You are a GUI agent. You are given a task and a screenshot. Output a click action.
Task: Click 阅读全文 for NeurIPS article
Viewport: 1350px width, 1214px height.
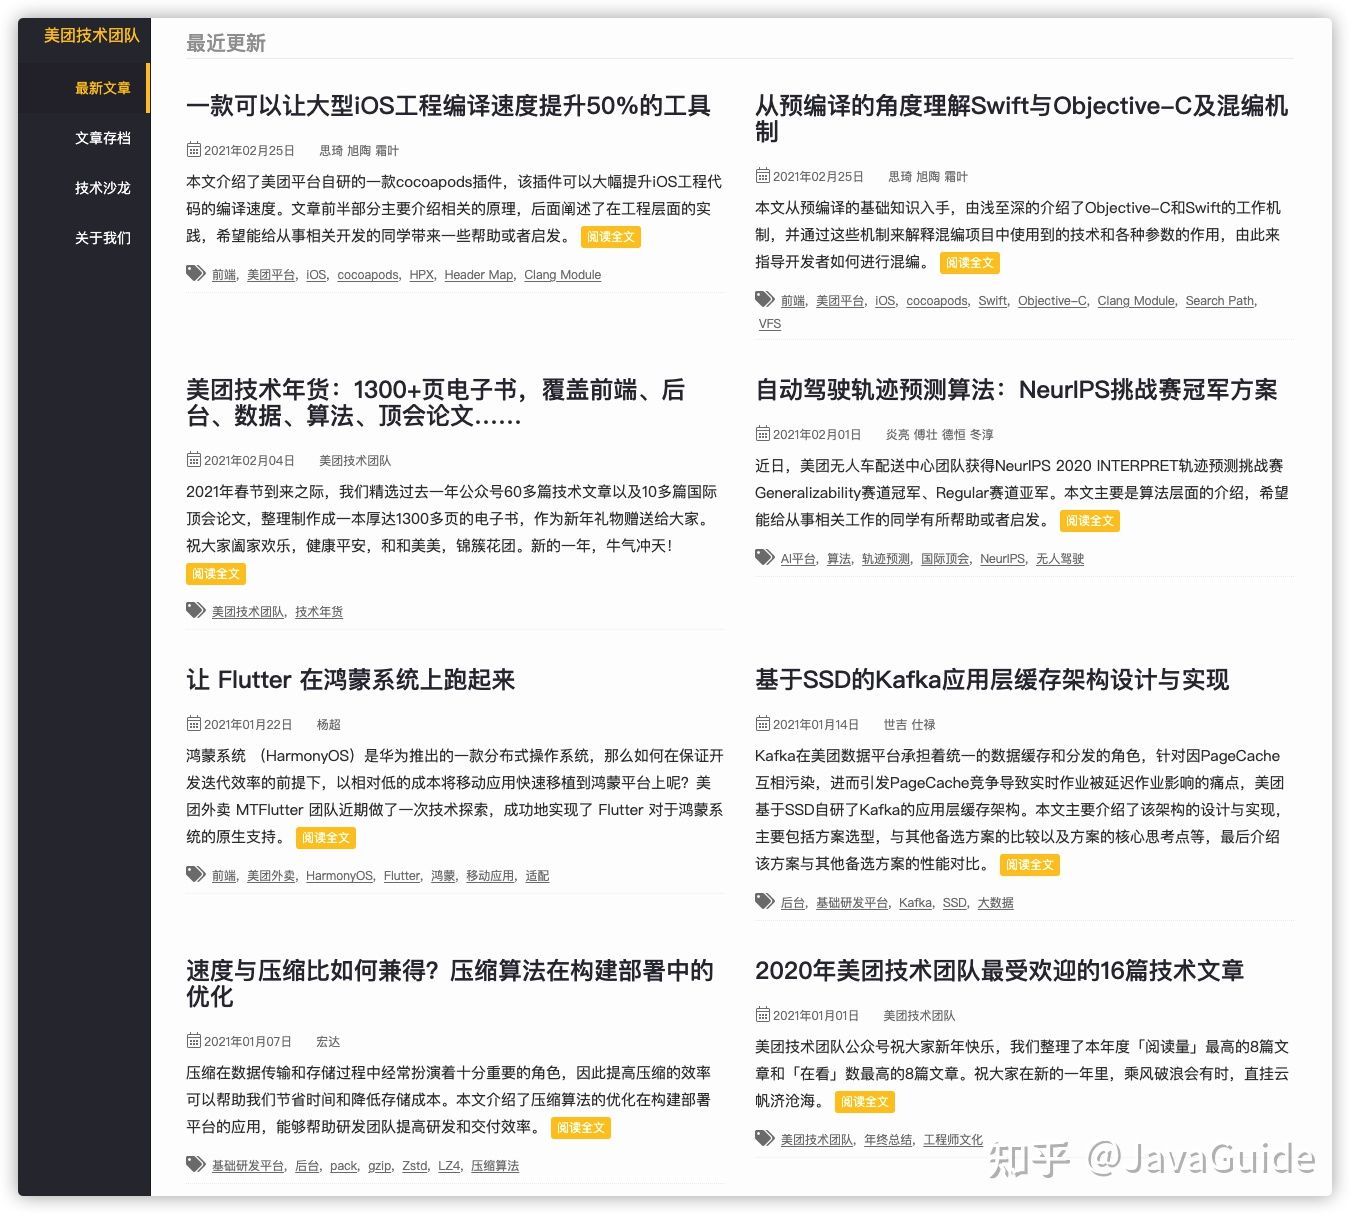pos(1089,521)
